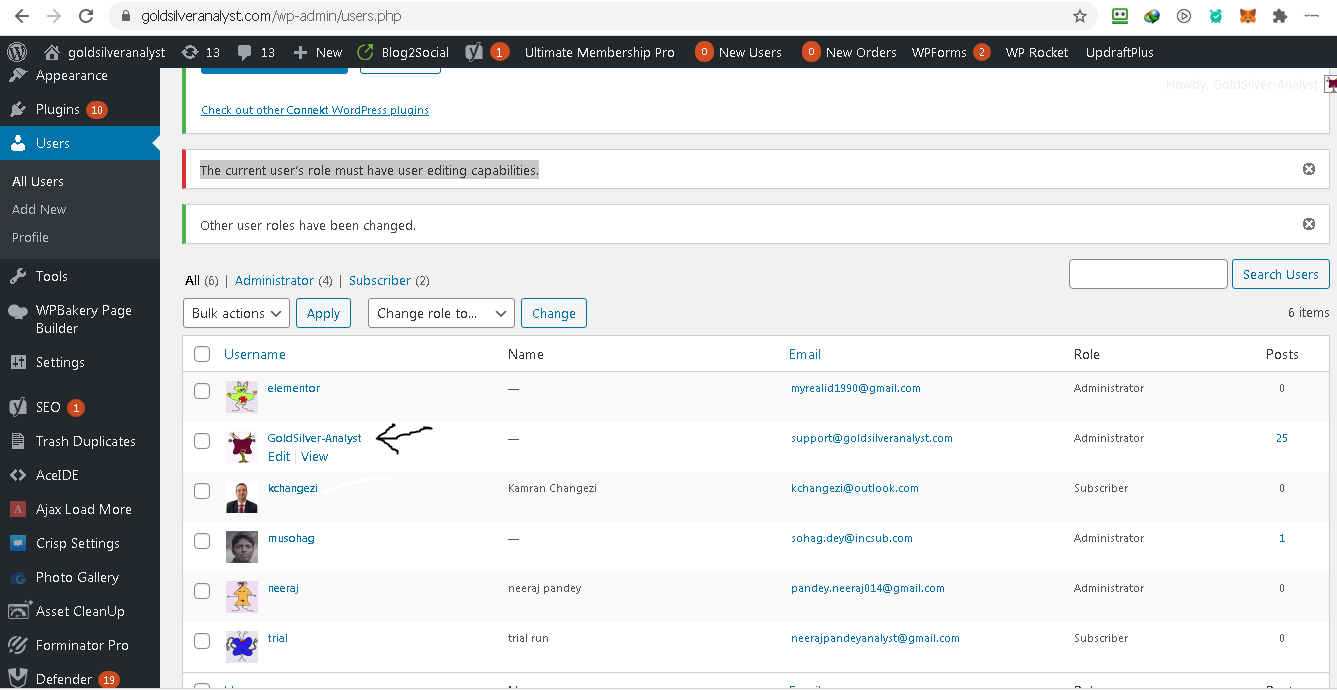
Task: Click Edit under GoldSilver-Analyst
Action: 279,456
